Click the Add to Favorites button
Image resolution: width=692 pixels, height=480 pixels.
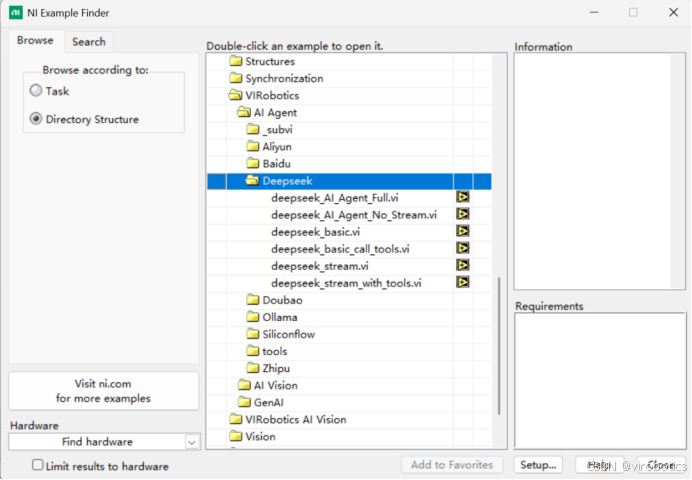coord(452,465)
